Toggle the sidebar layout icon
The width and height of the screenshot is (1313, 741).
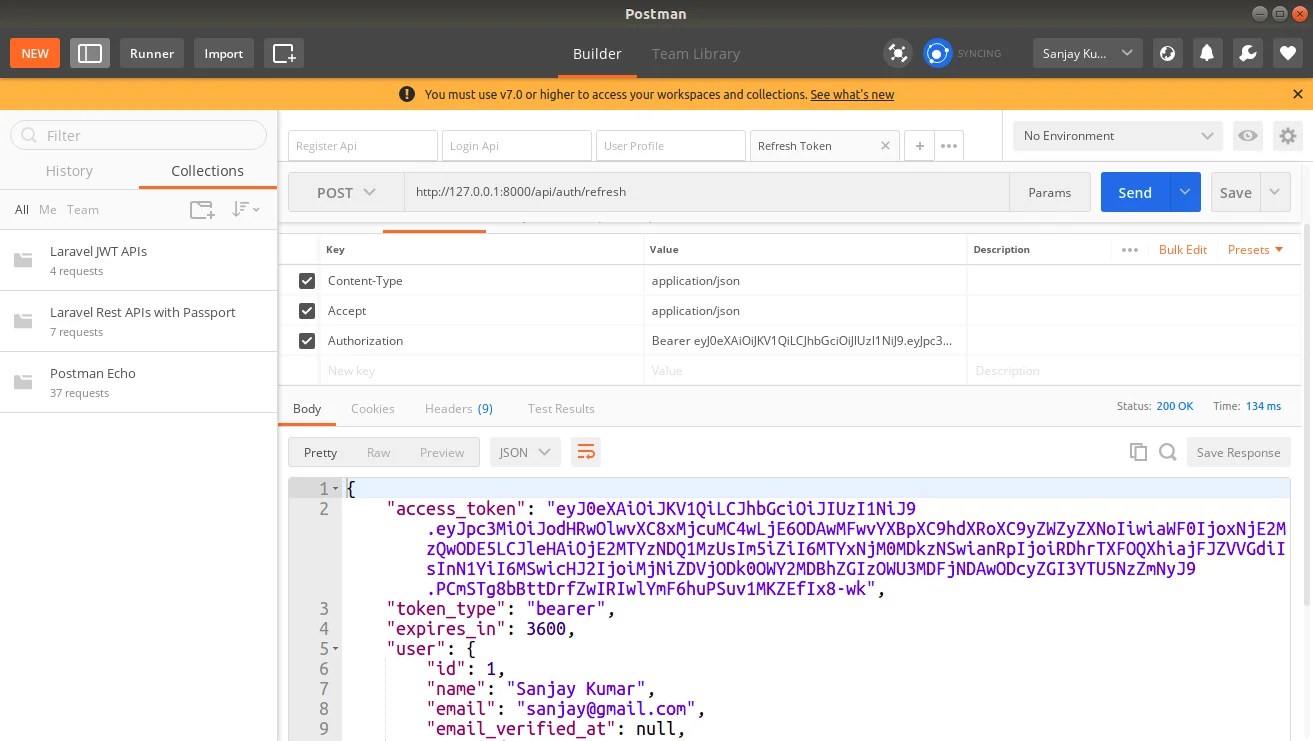coord(90,53)
